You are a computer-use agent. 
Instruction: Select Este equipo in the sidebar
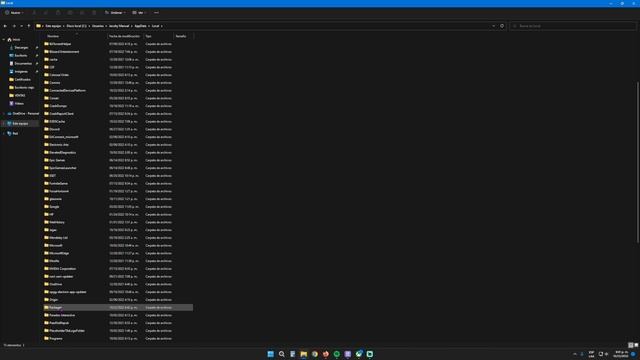[20, 123]
